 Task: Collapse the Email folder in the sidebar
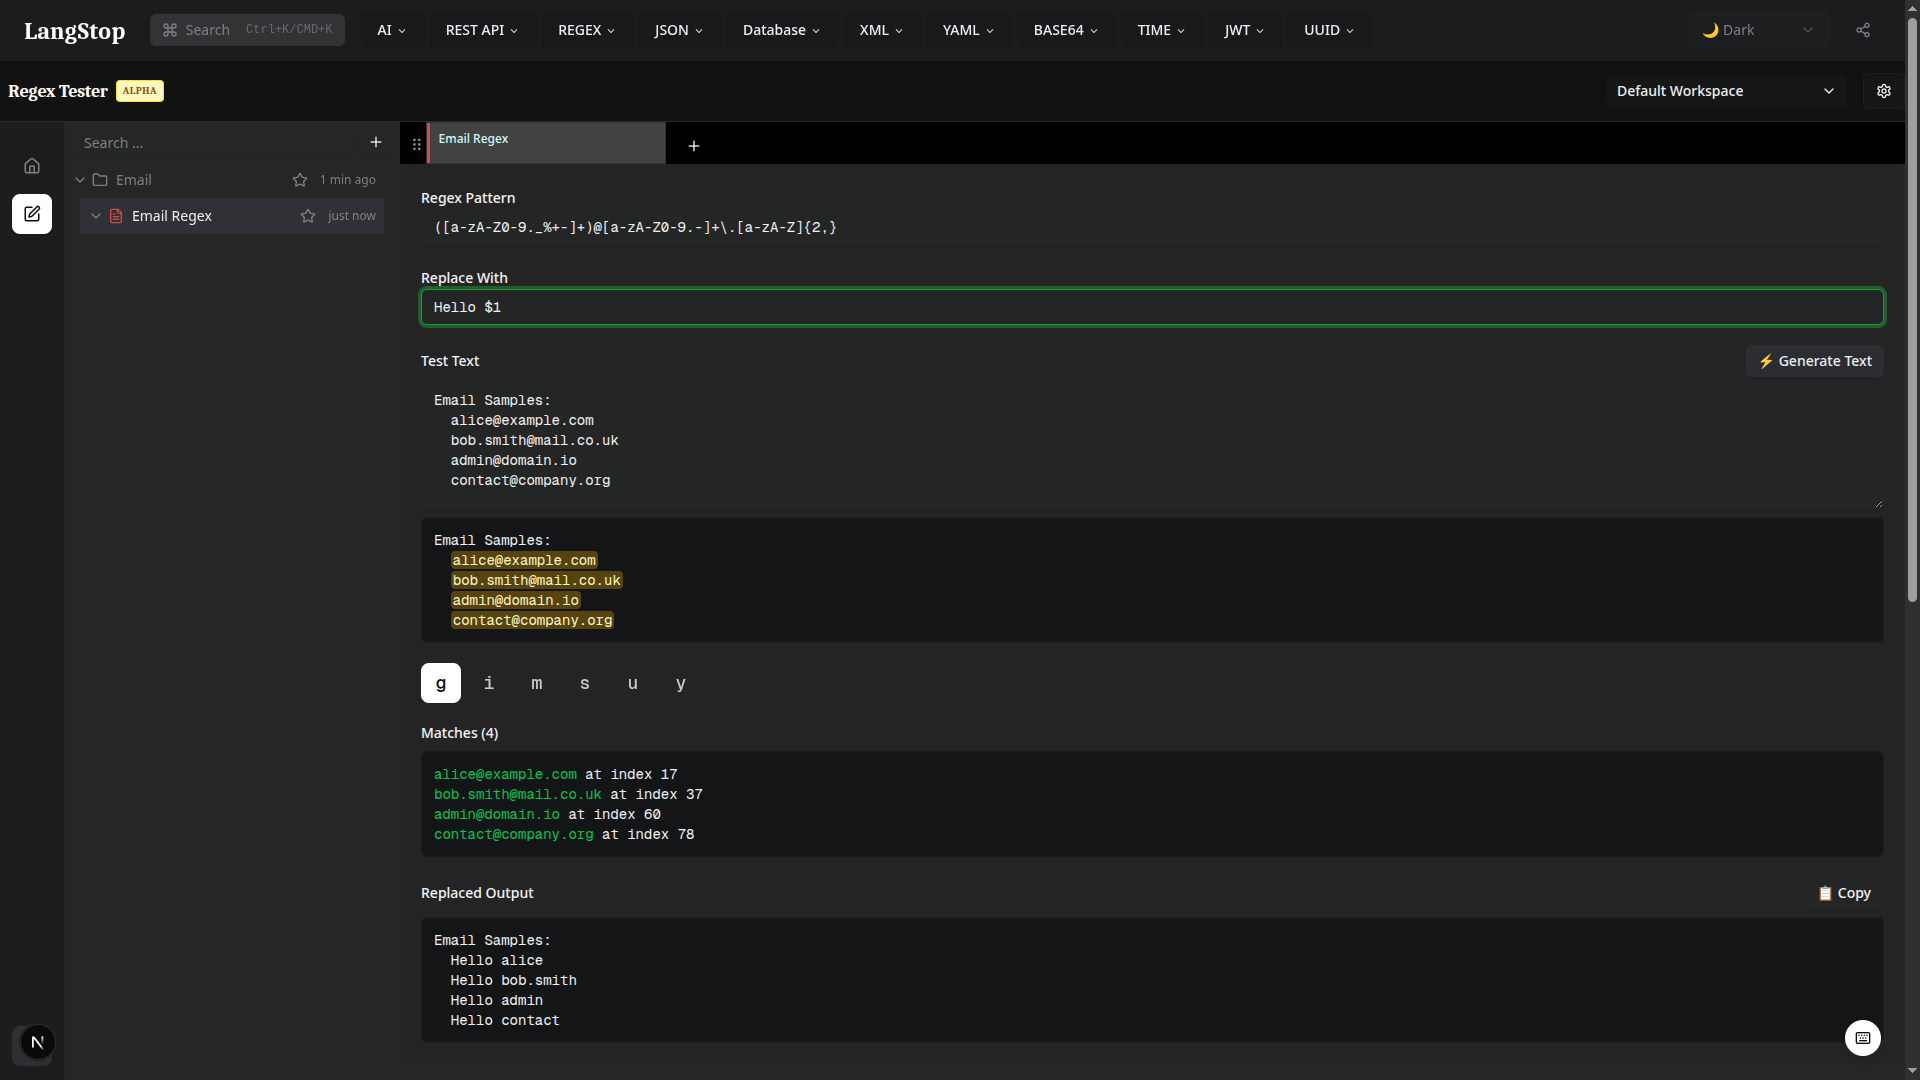79,180
